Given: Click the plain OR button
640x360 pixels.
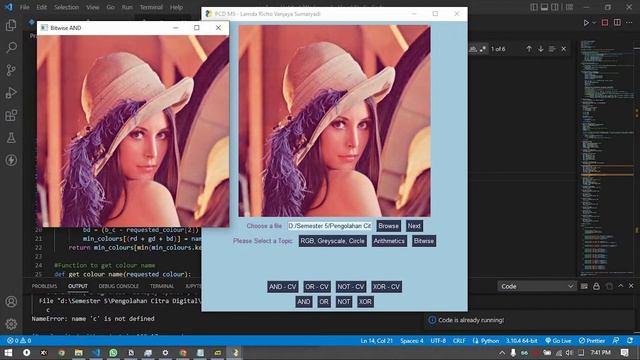Looking at the screenshot, I should tap(324, 302).
